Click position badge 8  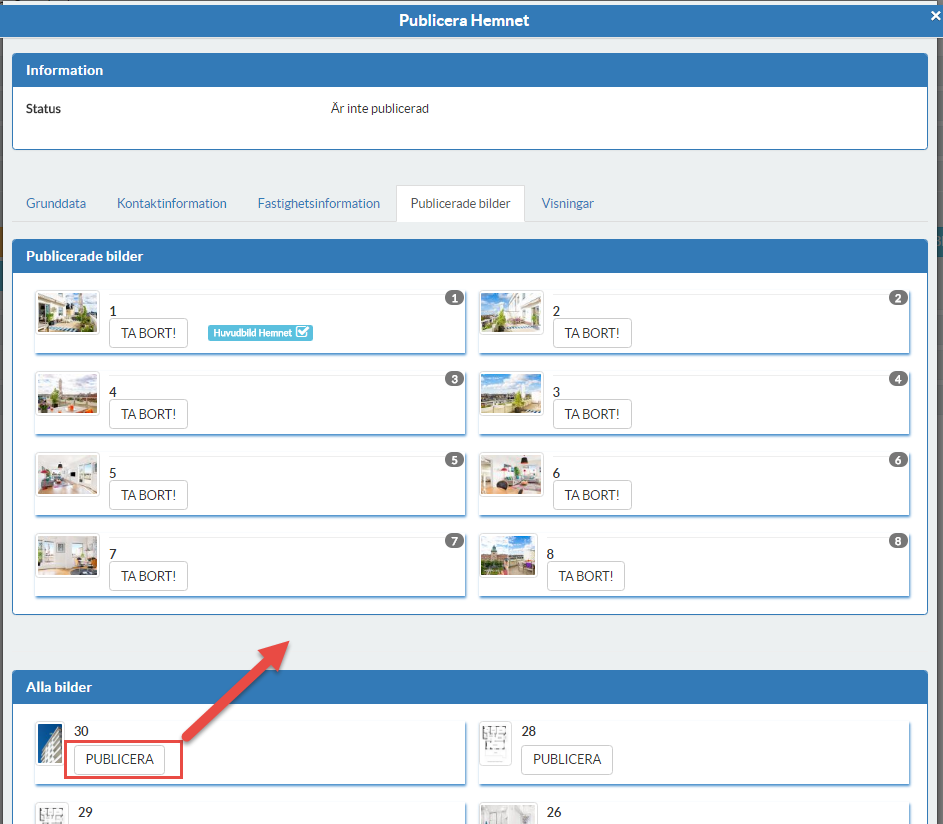[x=898, y=541]
